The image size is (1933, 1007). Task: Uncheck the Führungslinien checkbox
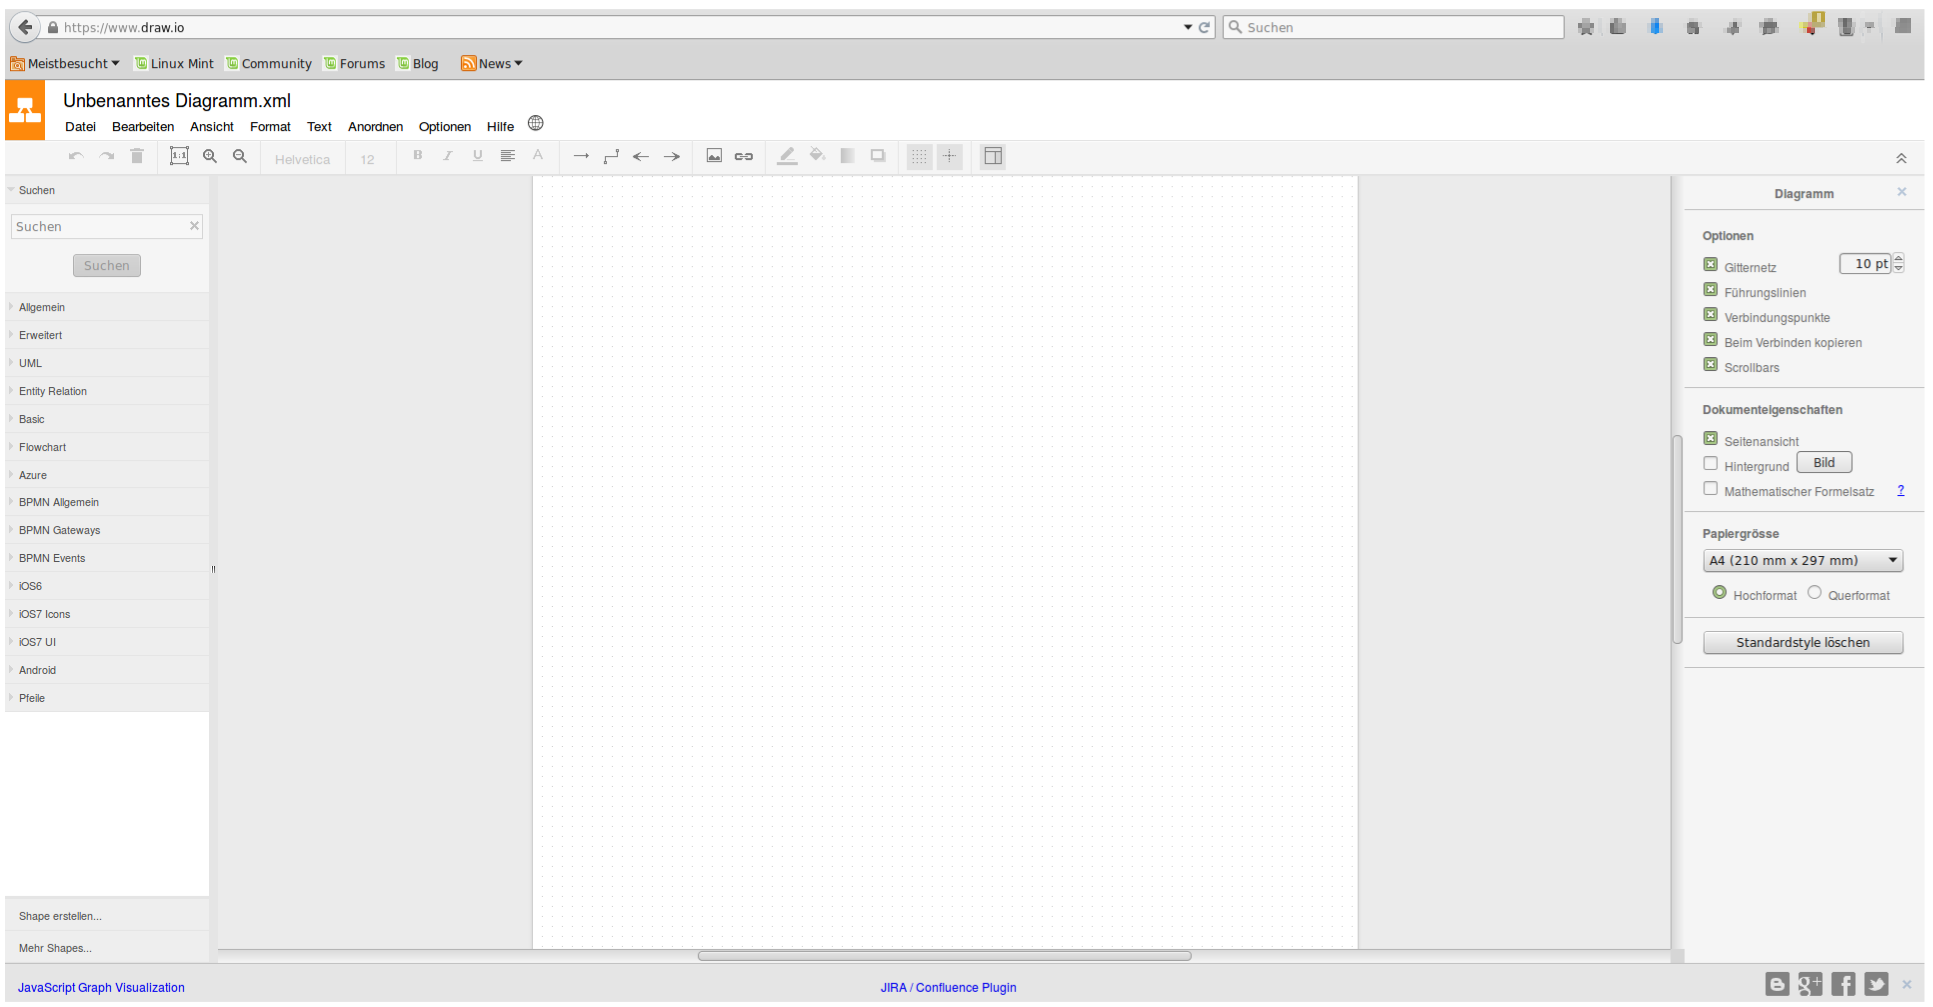pyautogui.click(x=1710, y=289)
